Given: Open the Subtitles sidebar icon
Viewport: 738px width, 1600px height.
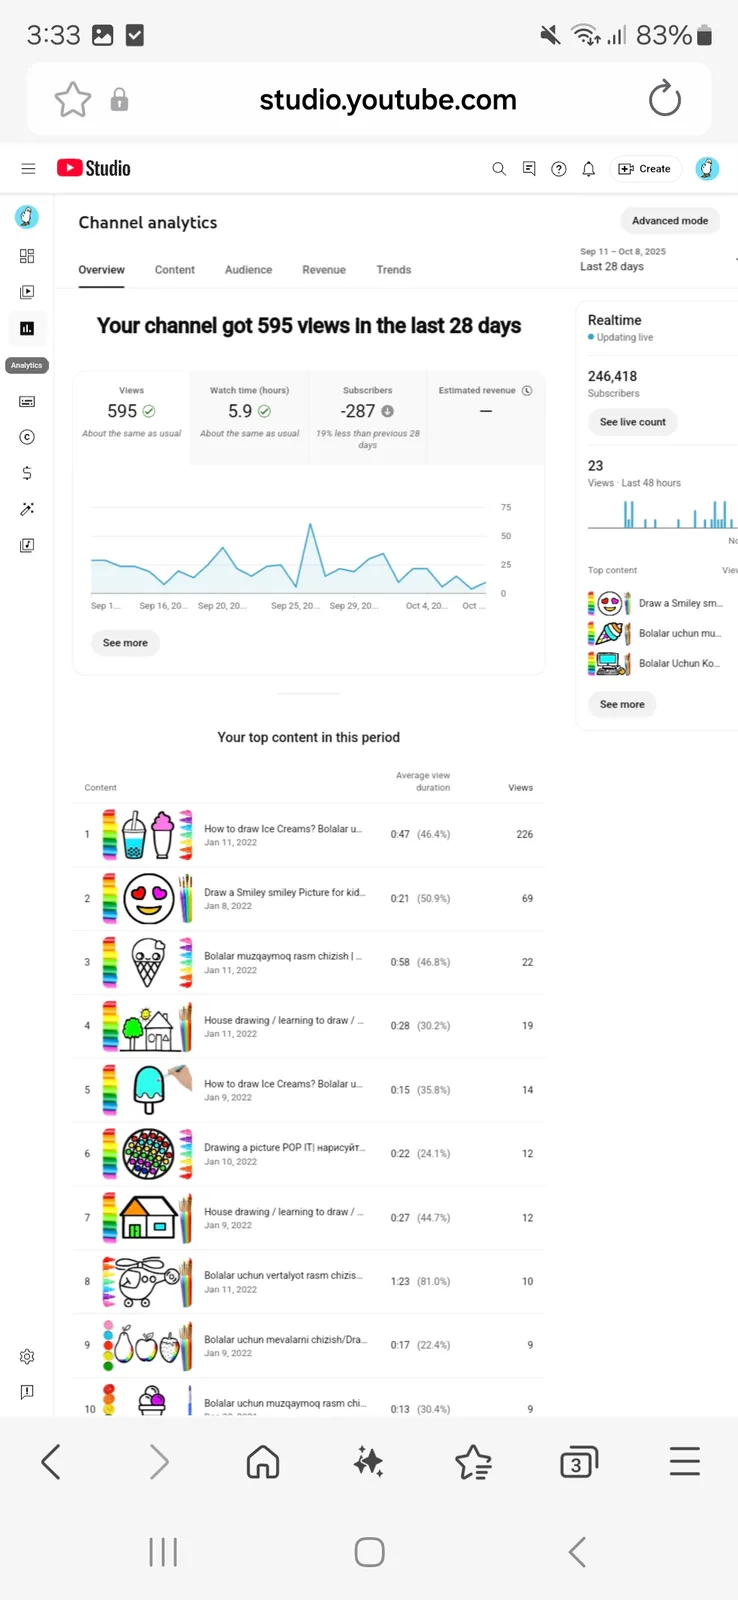Looking at the screenshot, I should (27, 401).
